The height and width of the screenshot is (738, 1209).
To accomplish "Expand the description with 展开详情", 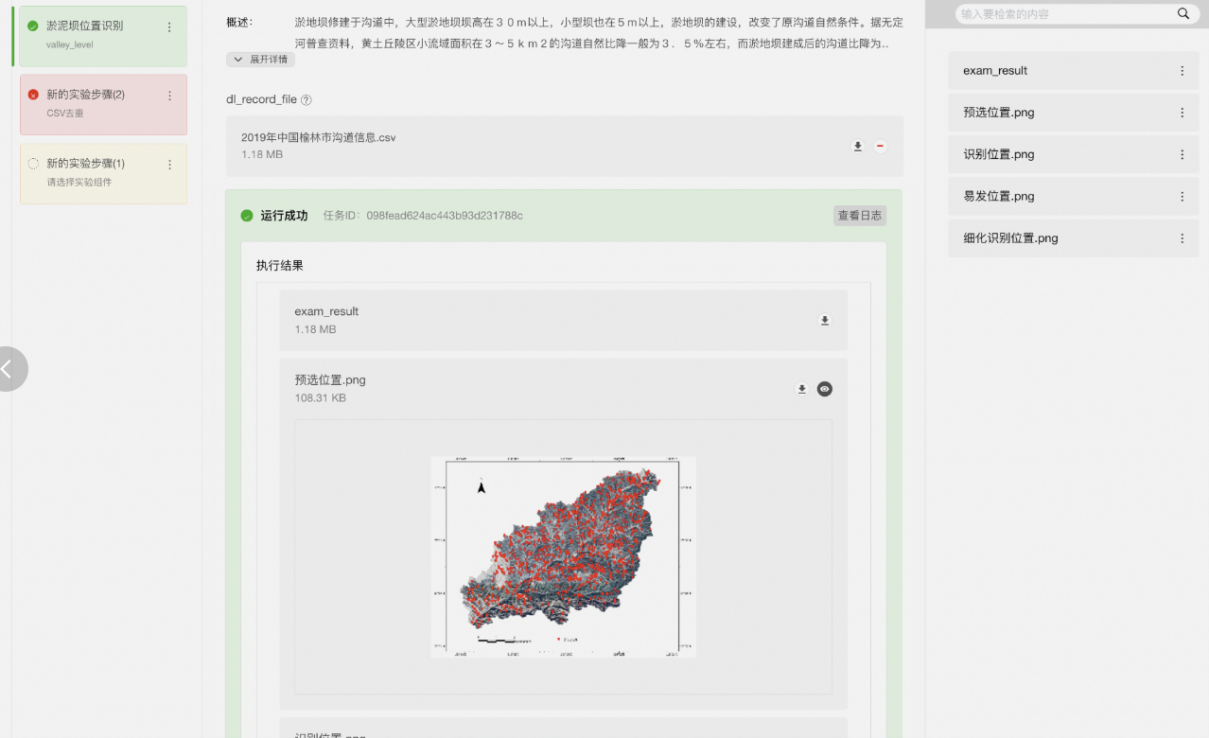I will coord(261,60).
